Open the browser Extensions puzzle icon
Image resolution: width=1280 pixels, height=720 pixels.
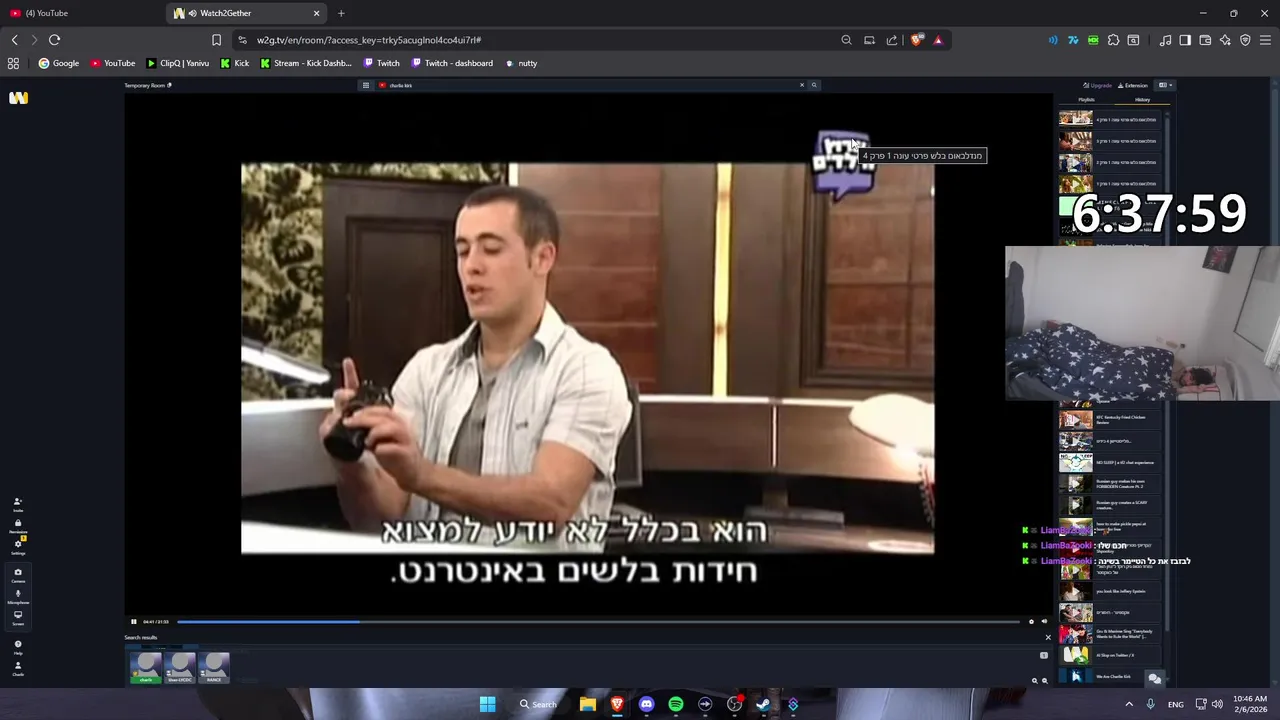pyautogui.click(x=1113, y=40)
